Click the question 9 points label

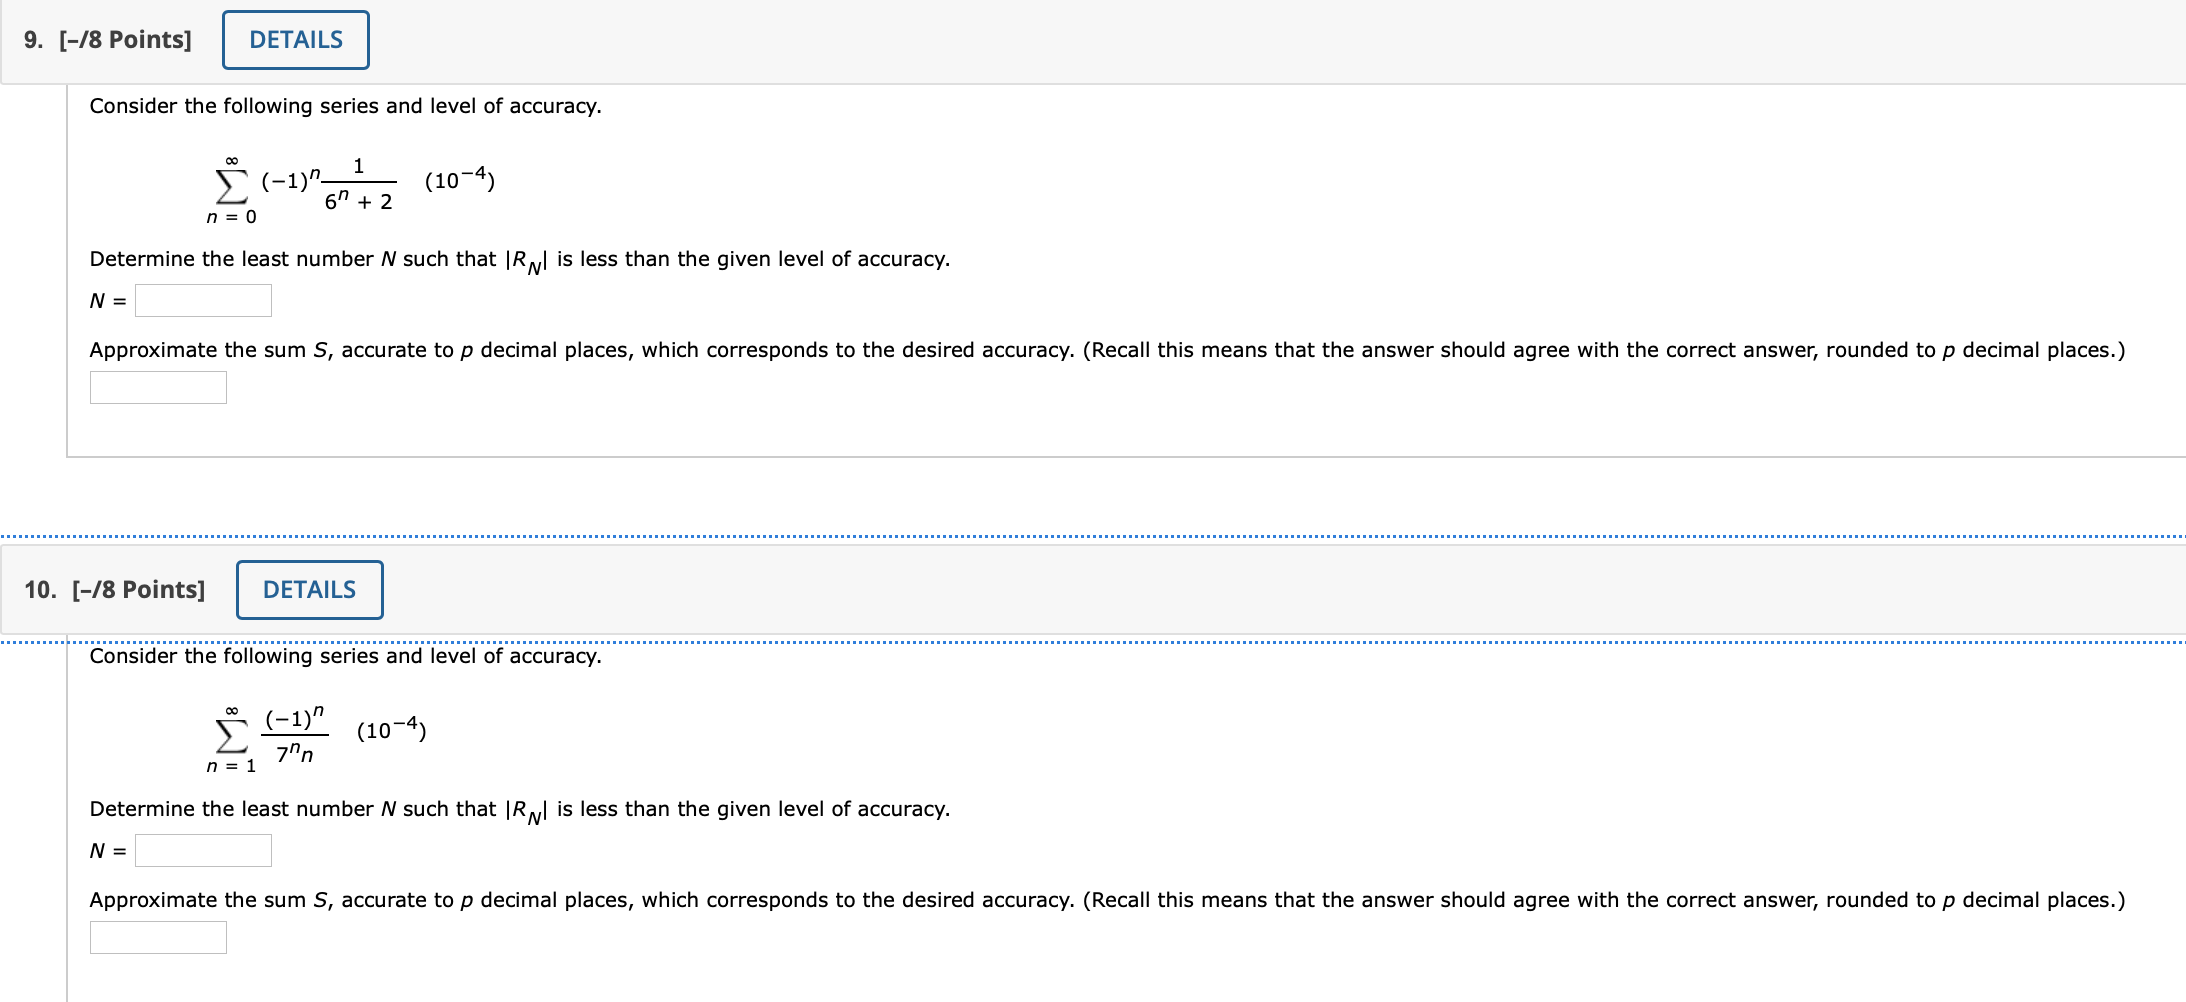click(108, 40)
